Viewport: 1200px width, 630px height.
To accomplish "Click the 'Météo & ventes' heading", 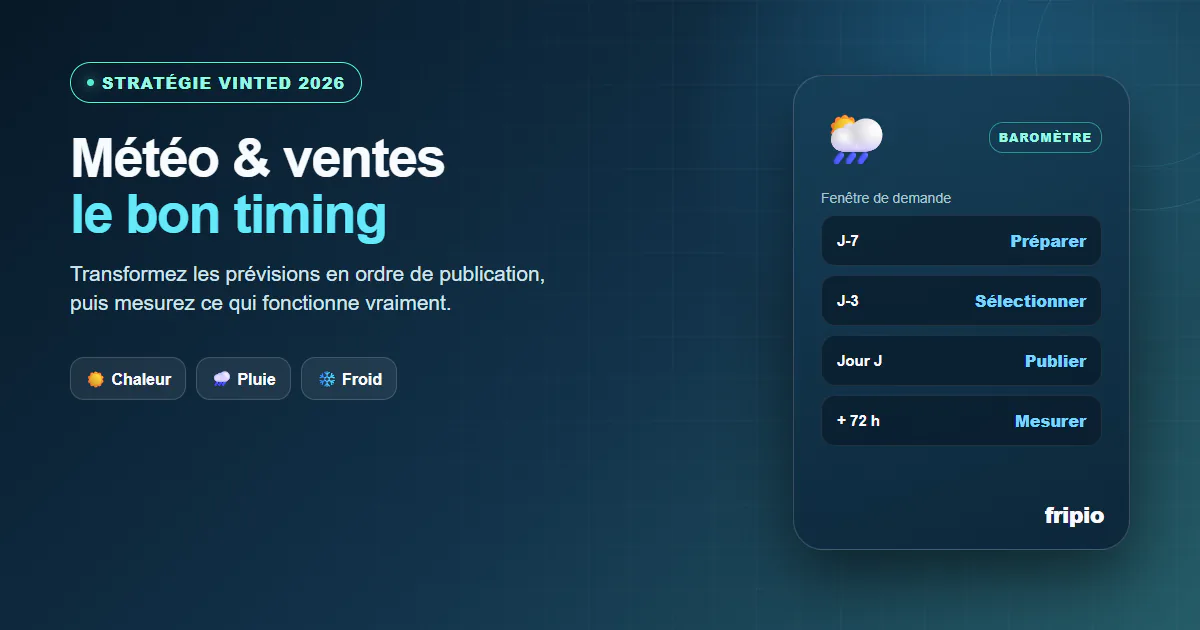I will pyautogui.click(x=258, y=158).
